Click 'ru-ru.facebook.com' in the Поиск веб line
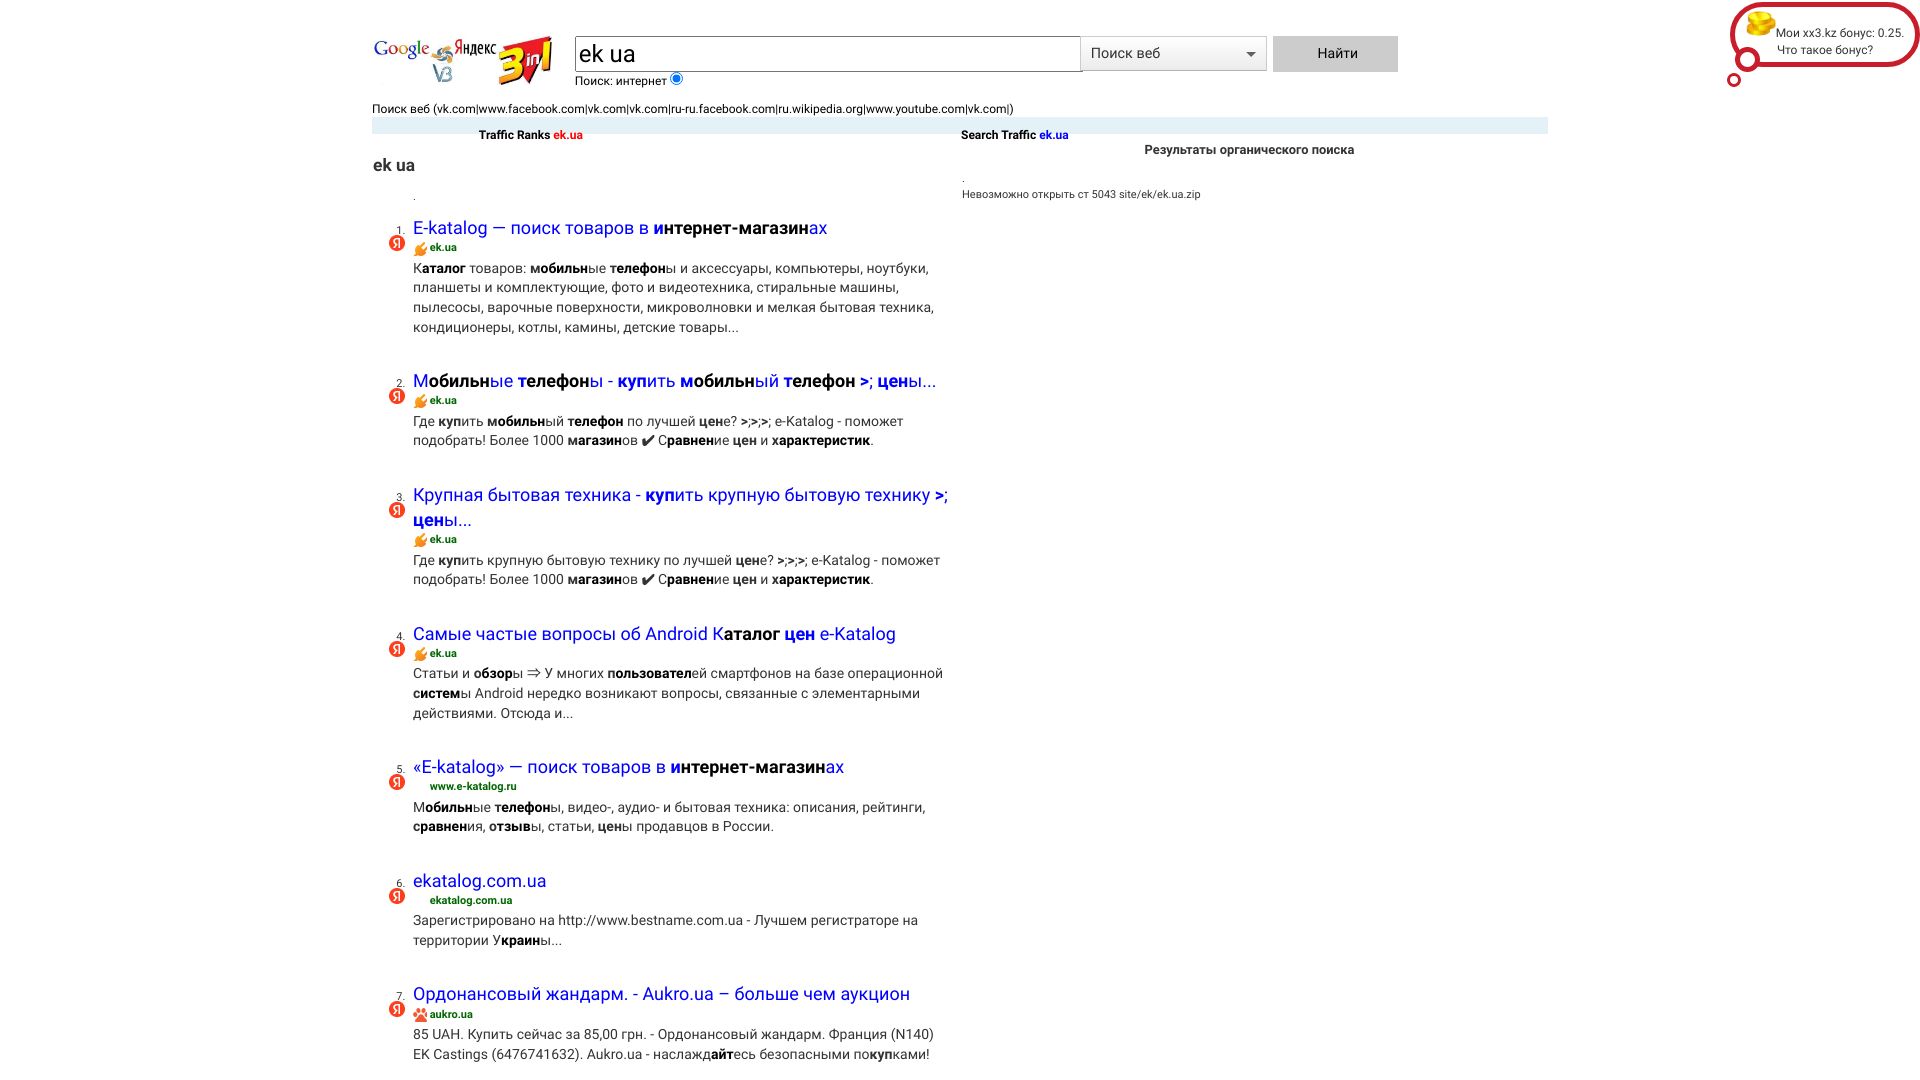Viewport: 1920px width, 1080px height. [723, 109]
